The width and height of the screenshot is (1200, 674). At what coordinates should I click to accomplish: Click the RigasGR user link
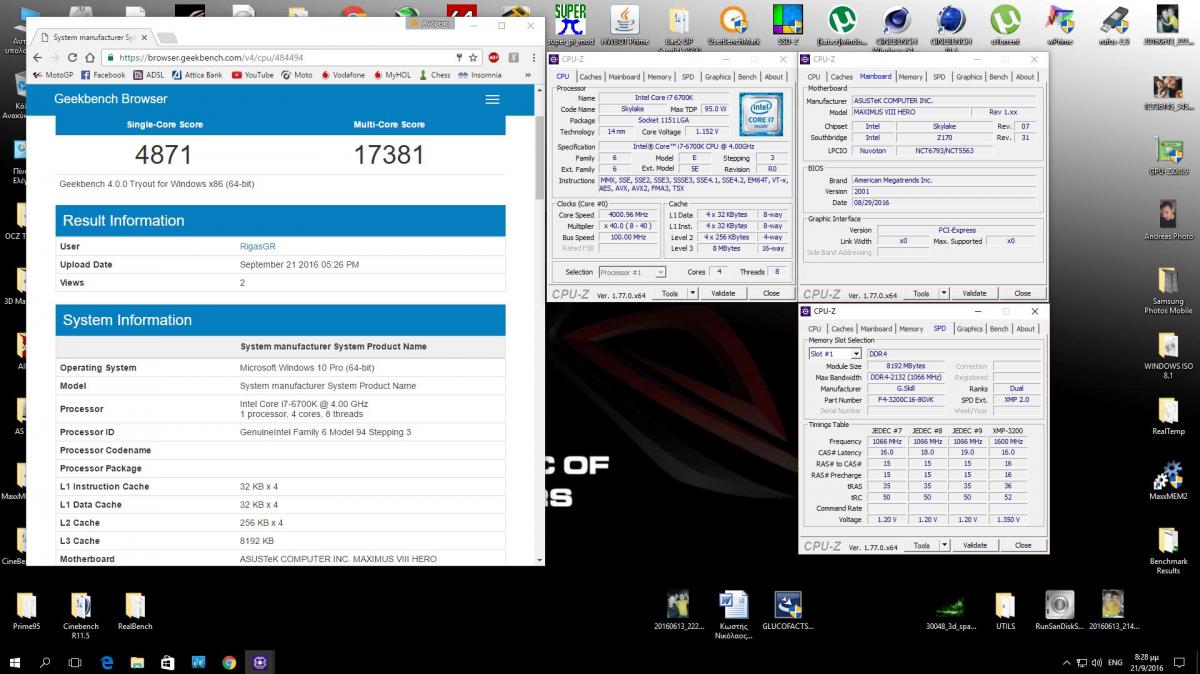click(258, 246)
